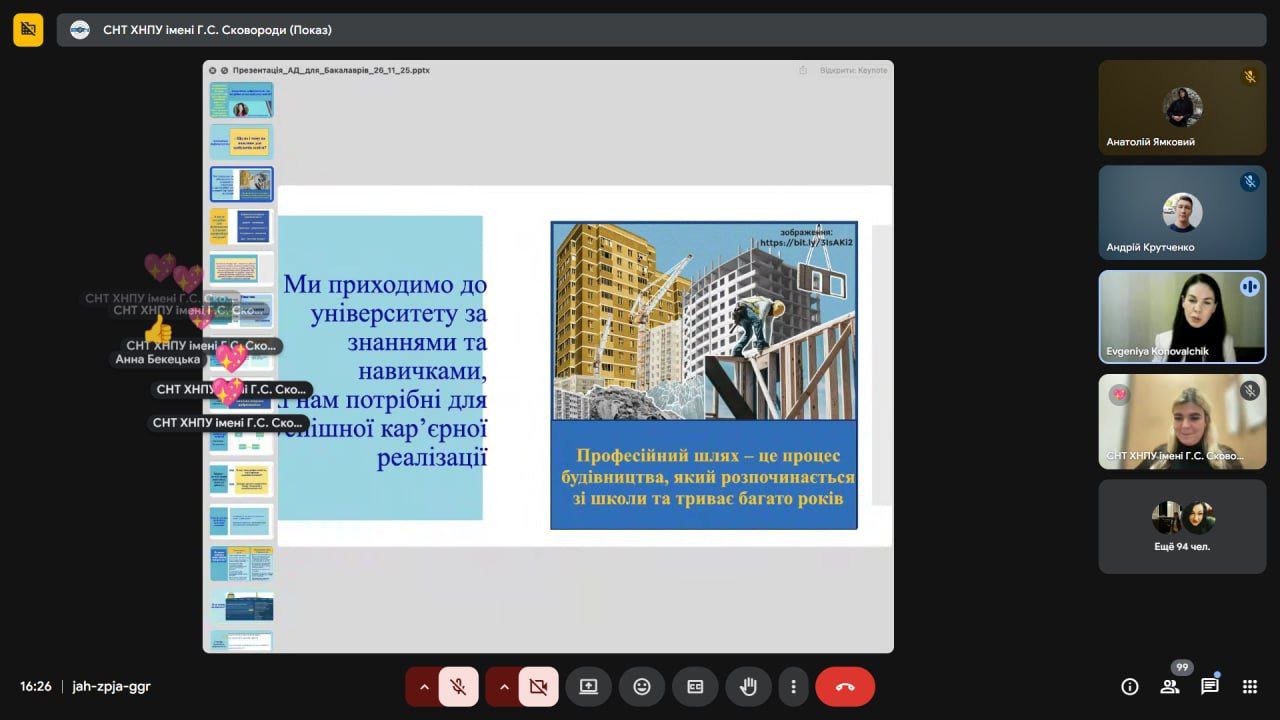
Task: Open the activities grid icon
Action: coord(1249,686)
